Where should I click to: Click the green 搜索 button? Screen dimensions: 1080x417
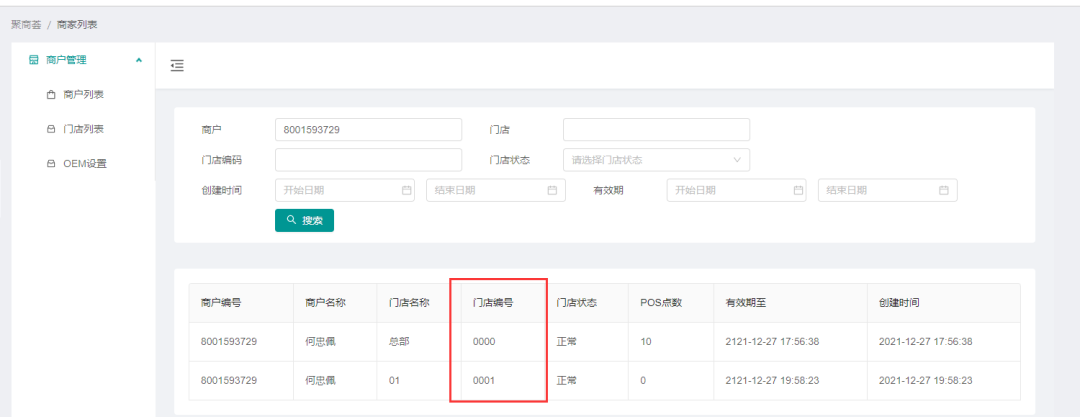pyautogui.click(x=304, y=220)
